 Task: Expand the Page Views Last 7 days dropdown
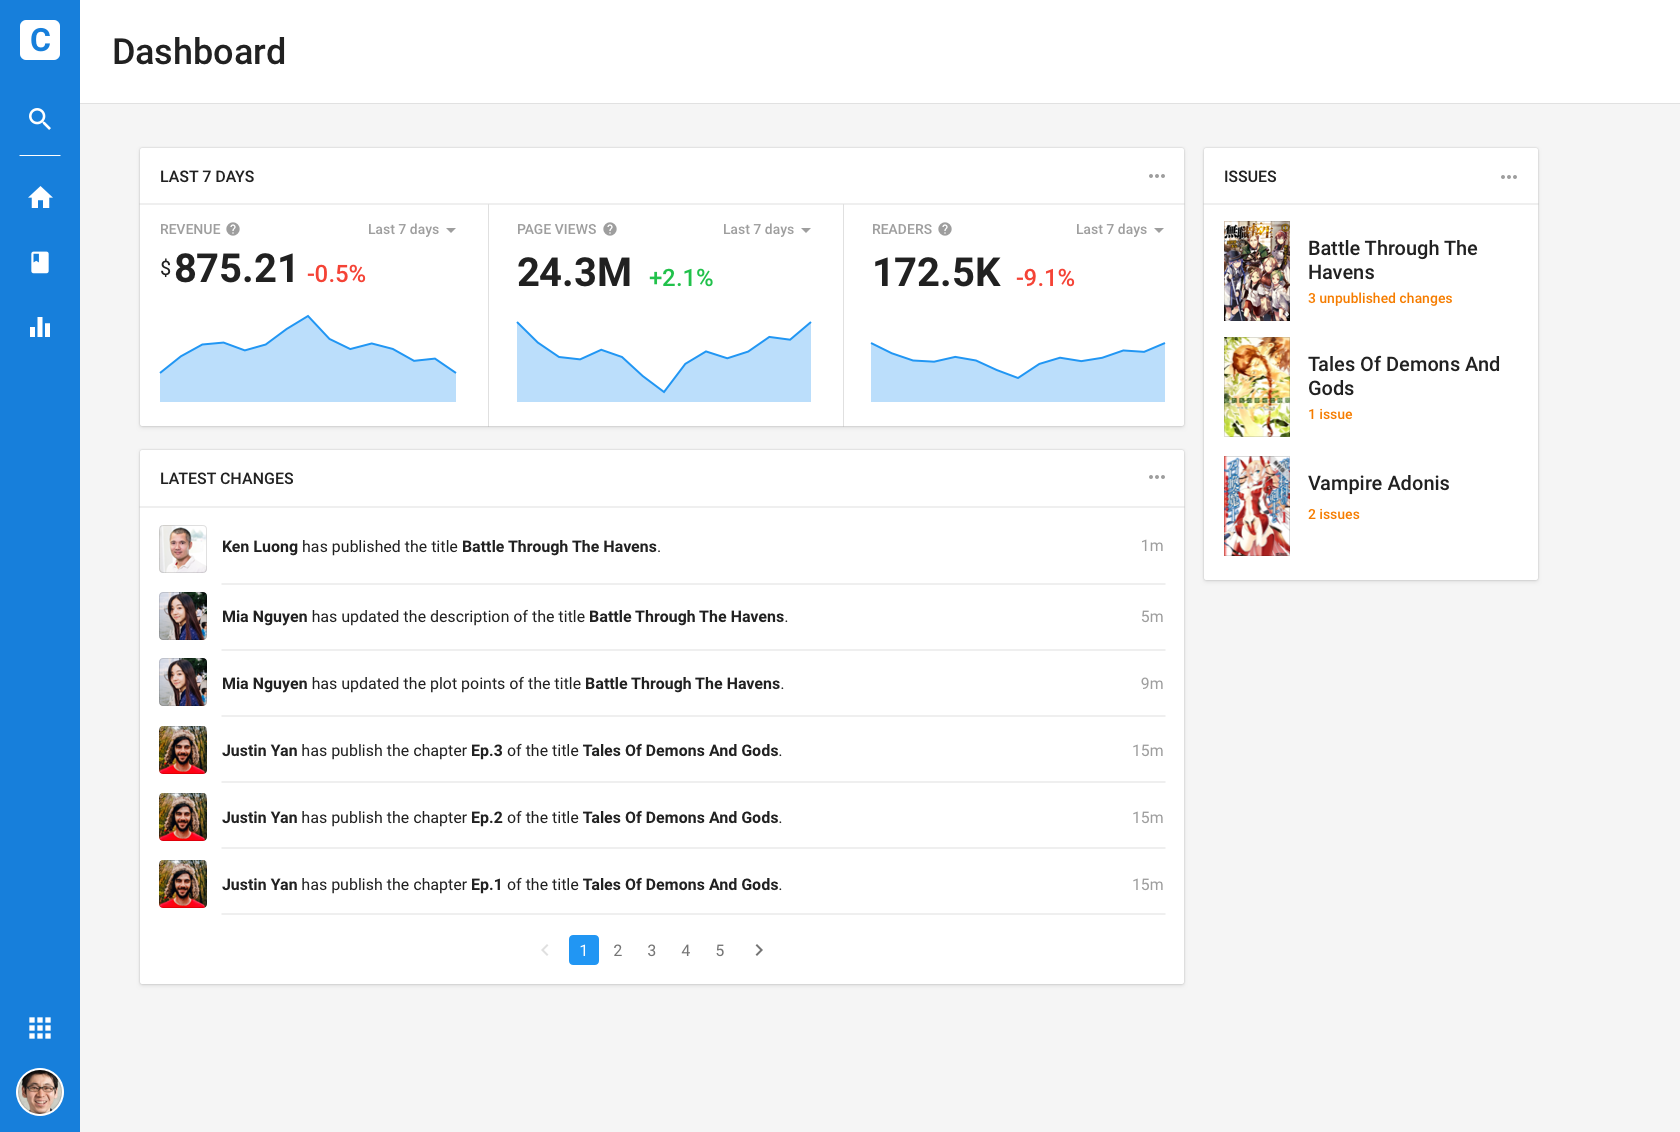(x=767, y=229)
